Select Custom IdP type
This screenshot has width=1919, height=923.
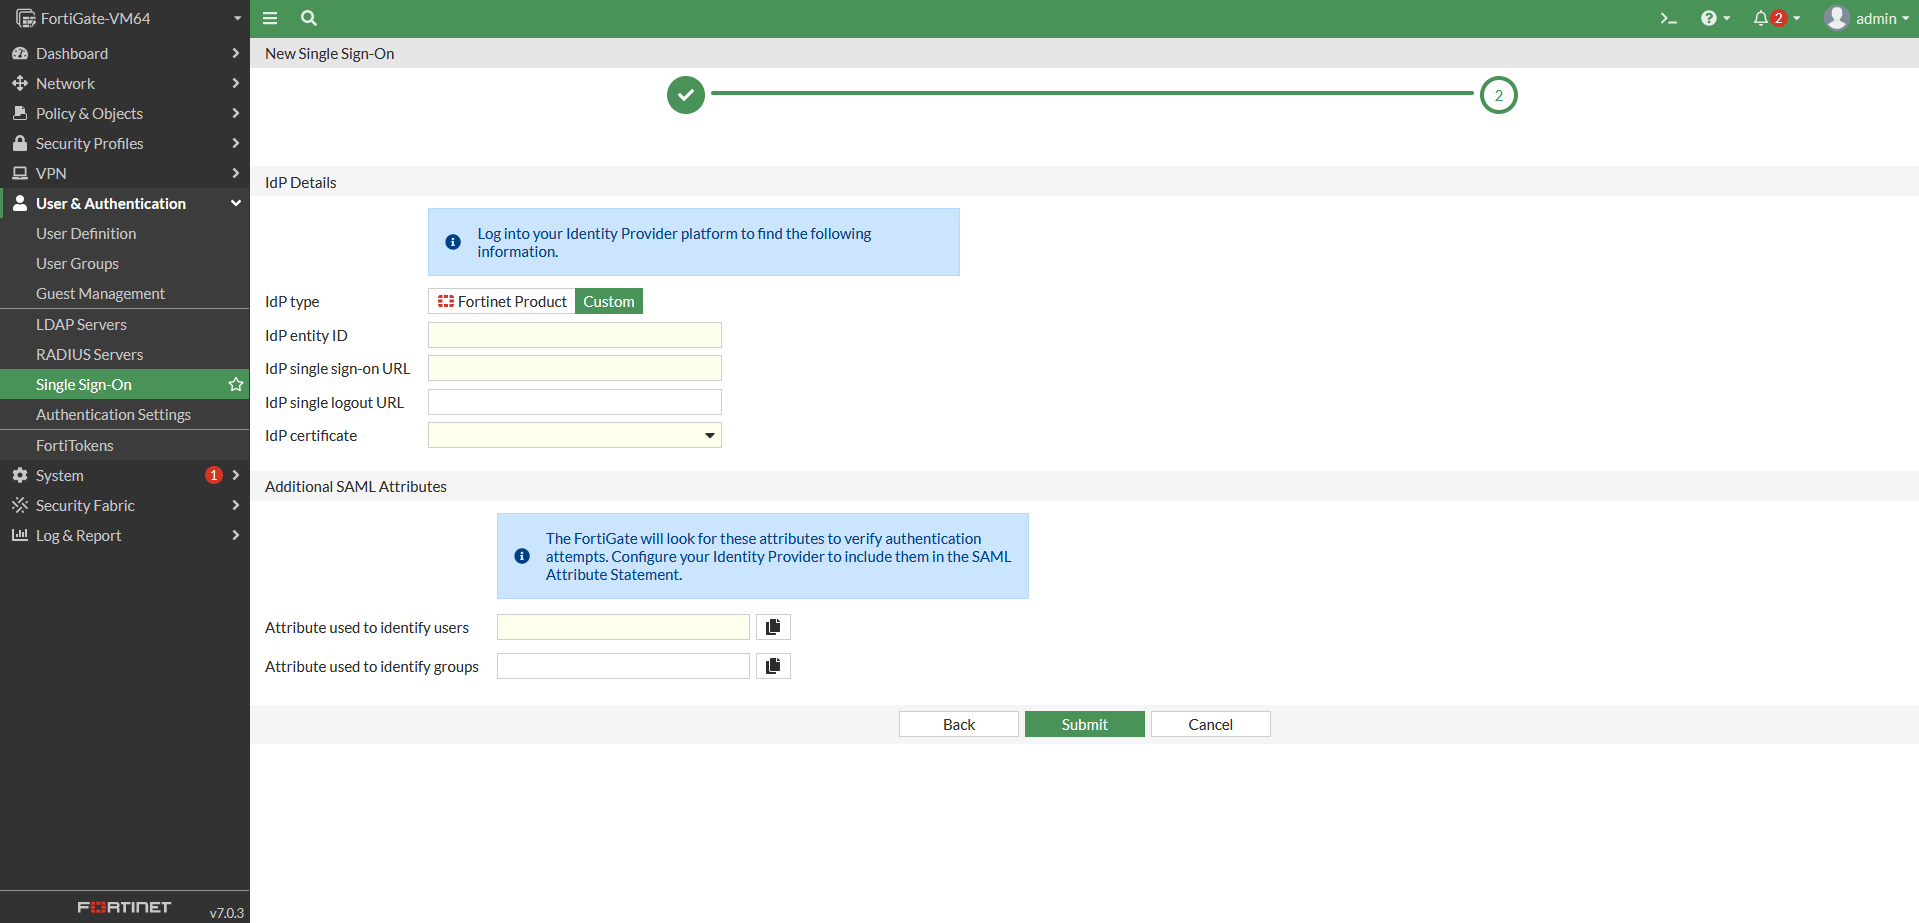pyautogui.click(x=609, y=301)
